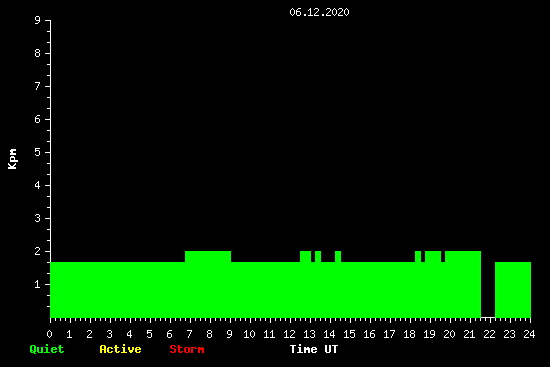Image resolution: width=550 pixels, height=367 pixels.
Task: Click hour 12 on the time axis
Action: point(289,334)
